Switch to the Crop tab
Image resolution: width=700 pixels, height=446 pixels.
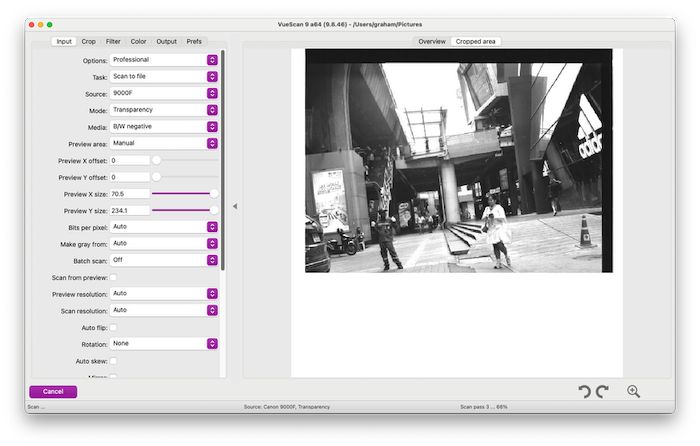(x=88, y=41)
